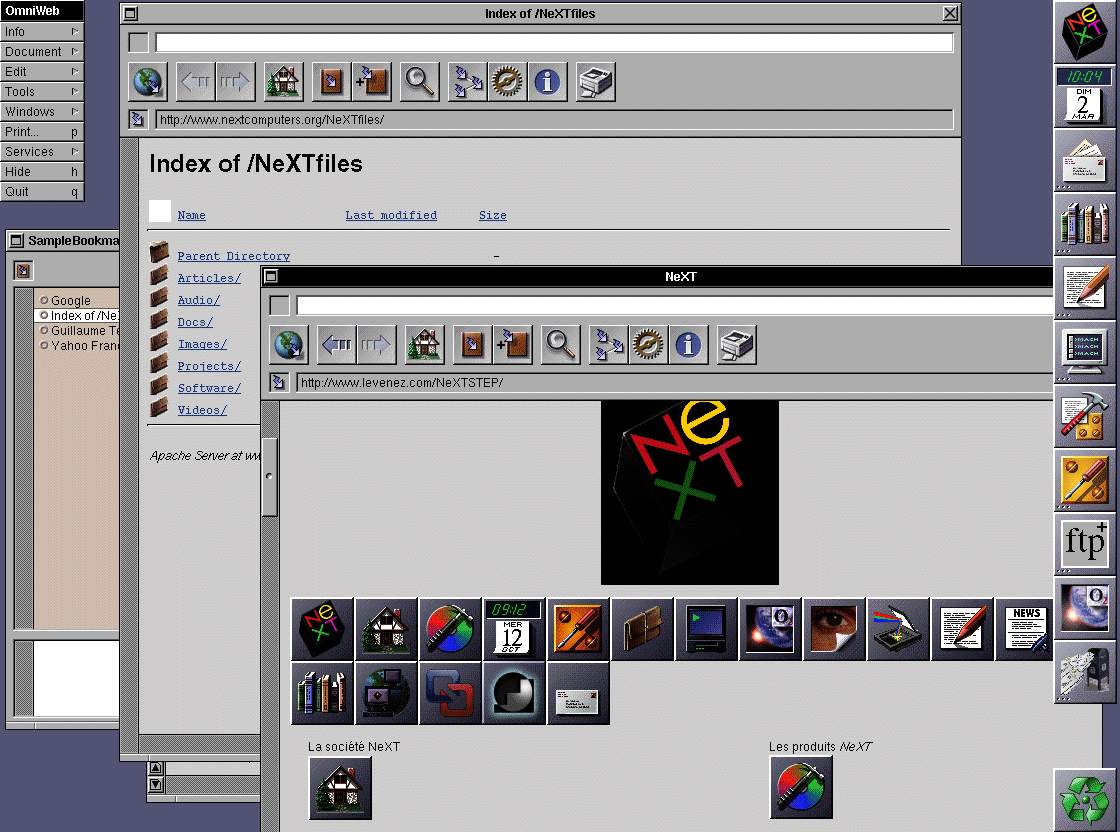Click URL field showing levenez.com address

(x=675, y=383)
